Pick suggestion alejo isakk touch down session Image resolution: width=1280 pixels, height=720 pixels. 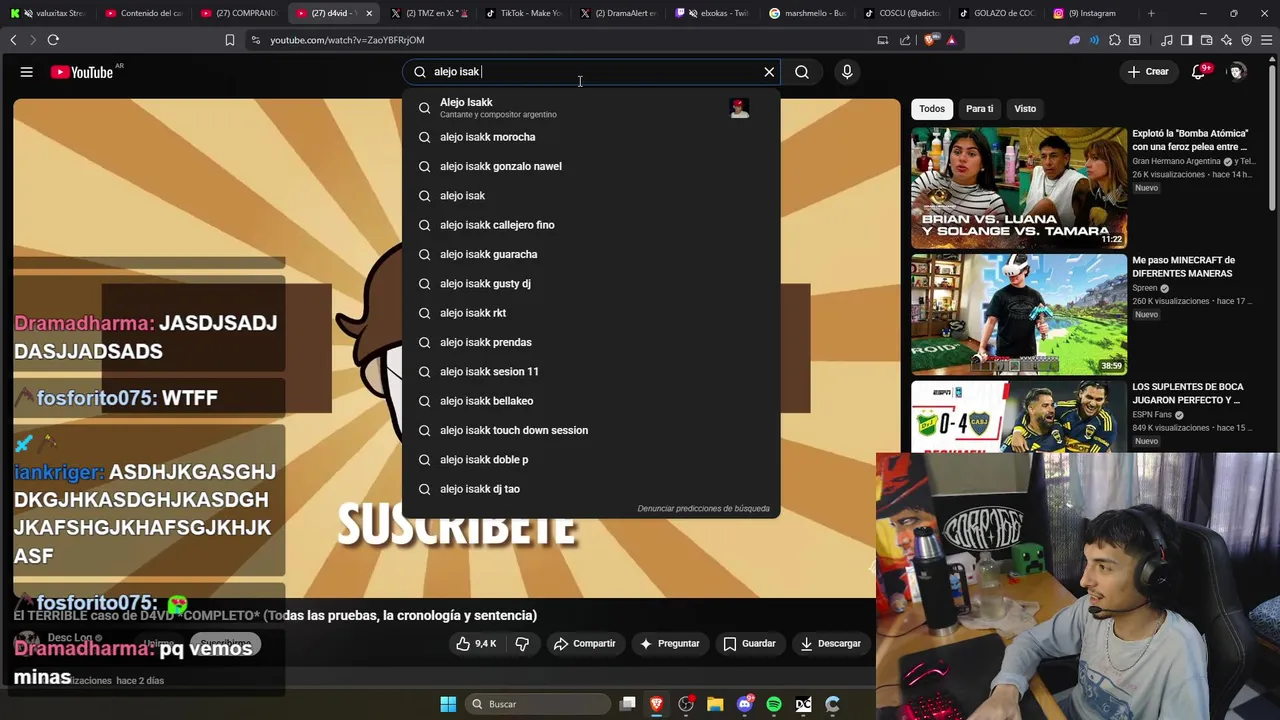pos(590,430)
